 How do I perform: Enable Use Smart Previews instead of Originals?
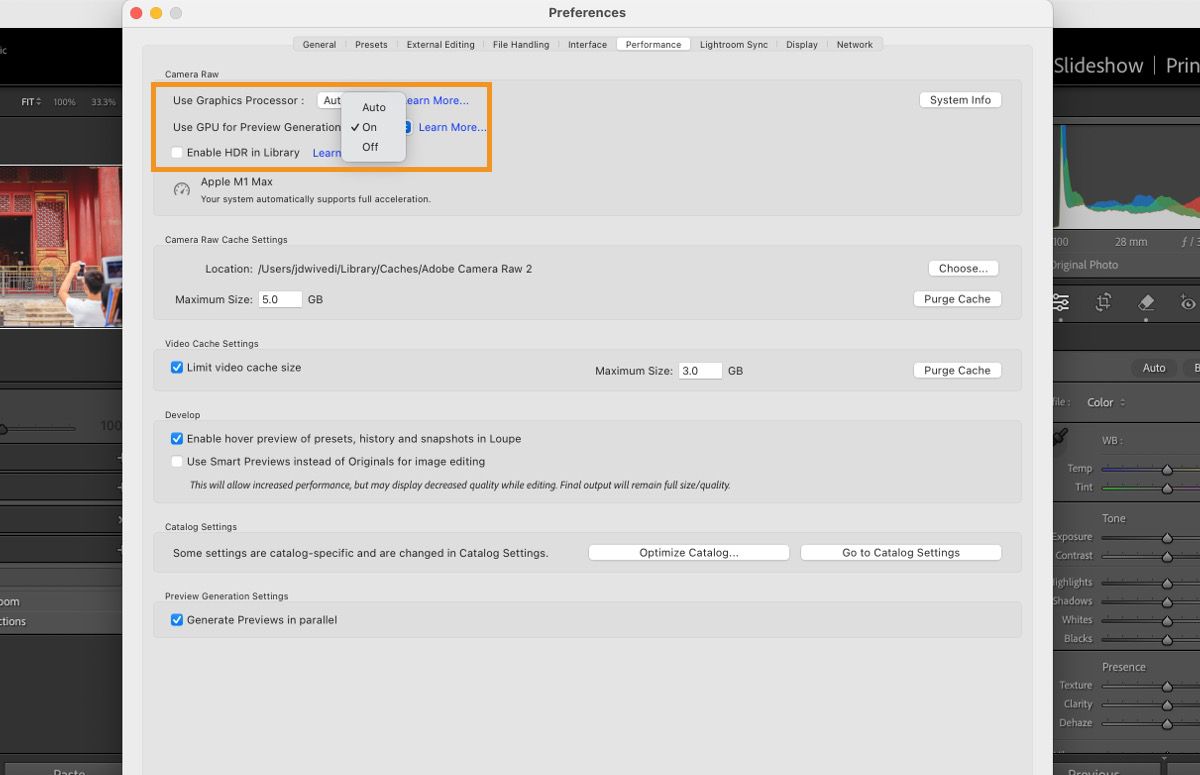(177, 461)
